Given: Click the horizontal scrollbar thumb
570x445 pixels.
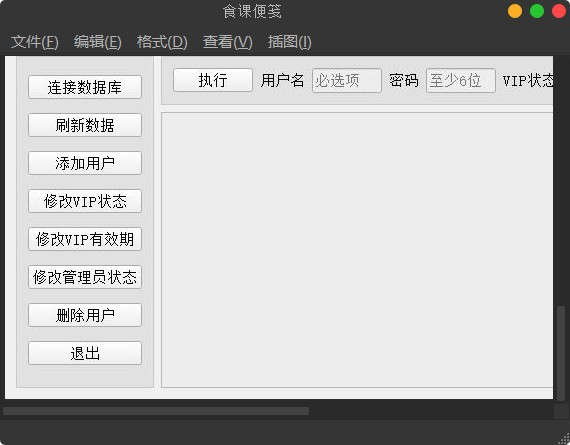Looking at the screenshot, I should point(156,411).
